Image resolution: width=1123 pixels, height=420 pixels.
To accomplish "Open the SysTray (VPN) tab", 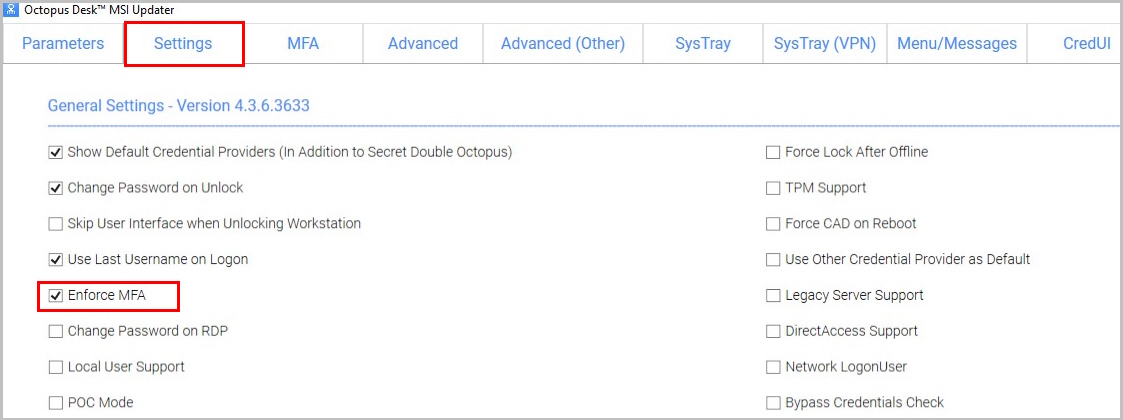I will pos(825,43).
